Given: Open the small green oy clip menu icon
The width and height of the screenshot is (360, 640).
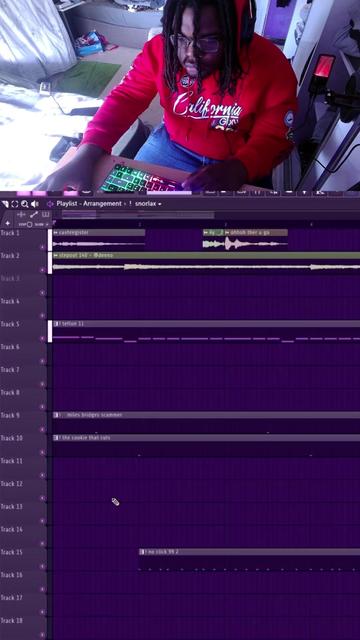Looking at the screenshot, I should click(x=206, y=232).
